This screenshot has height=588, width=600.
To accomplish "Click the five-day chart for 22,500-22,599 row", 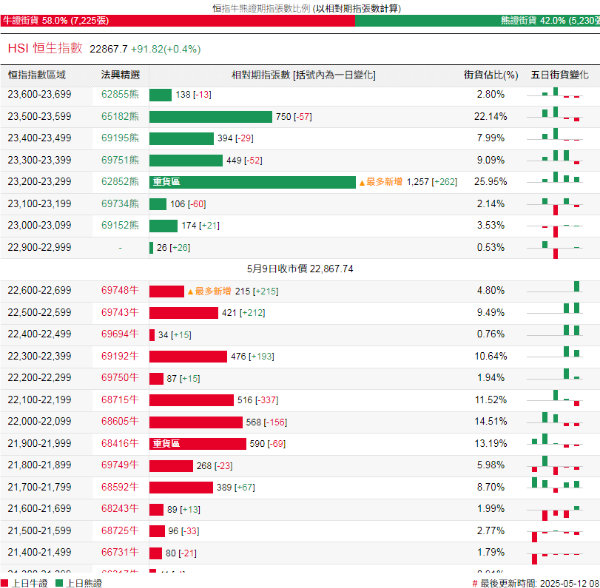I will tap(555, 308).
